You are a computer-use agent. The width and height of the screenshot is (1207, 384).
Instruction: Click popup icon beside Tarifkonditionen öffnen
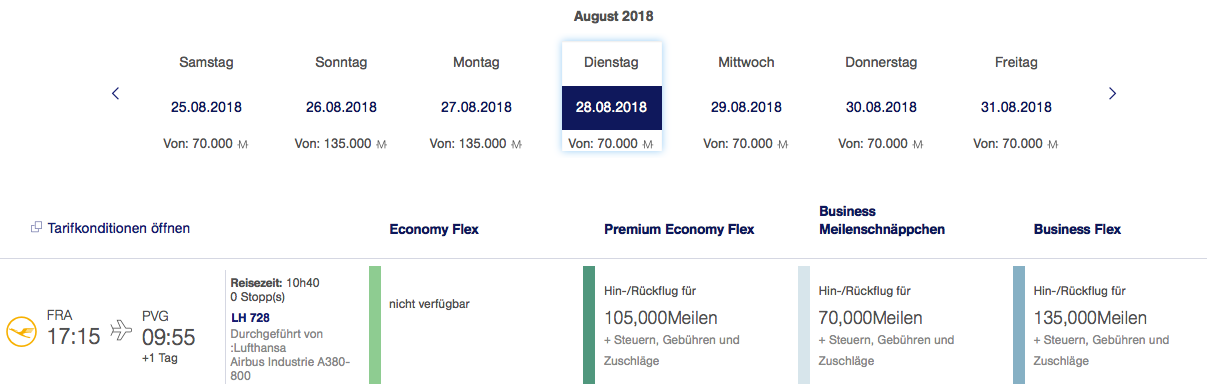click(x=37, y=228)
